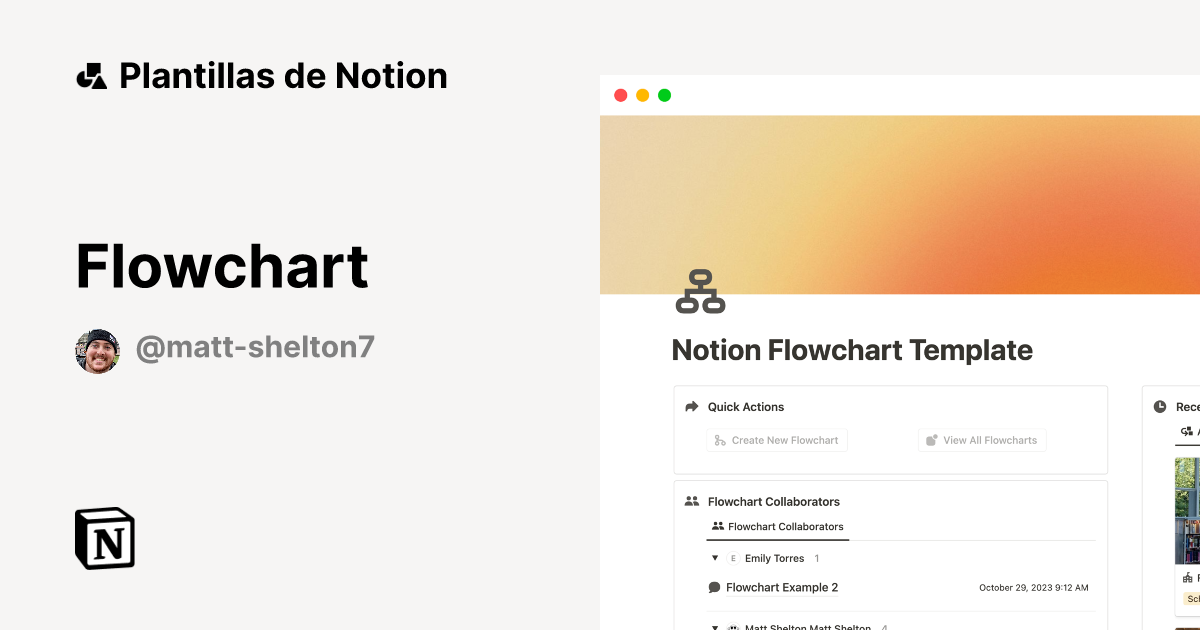Click the people icon next to Flowchart Collaborators

(691, 501)
